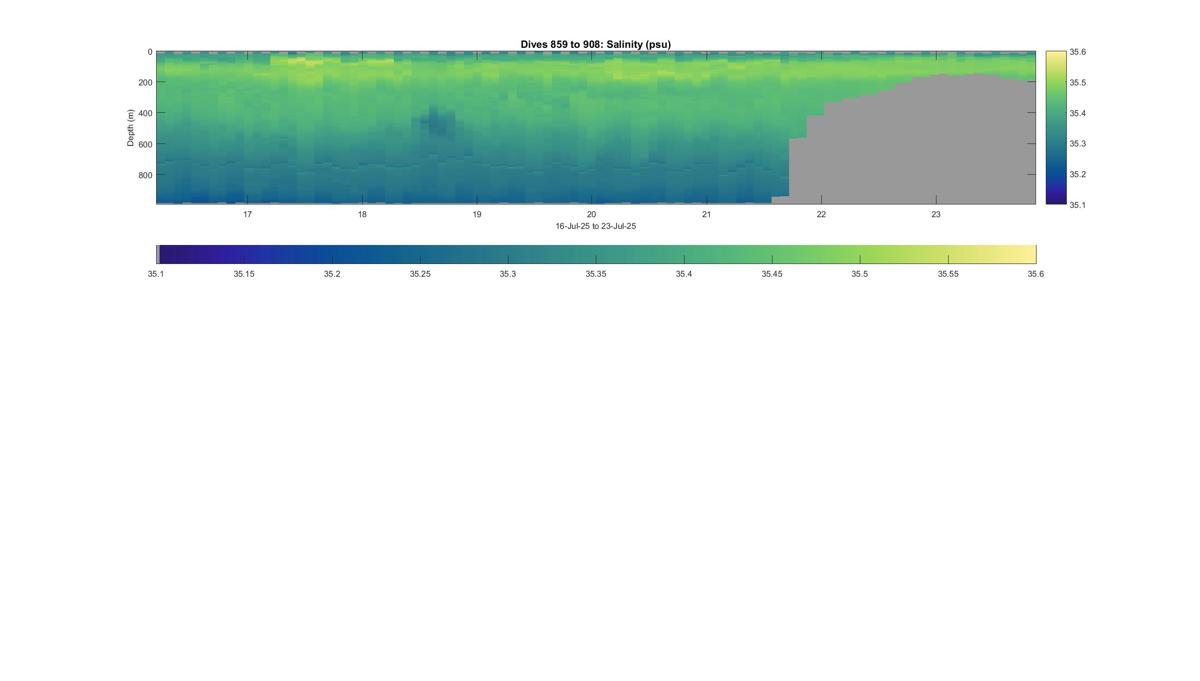Click x-axis tick label 17

247,215
